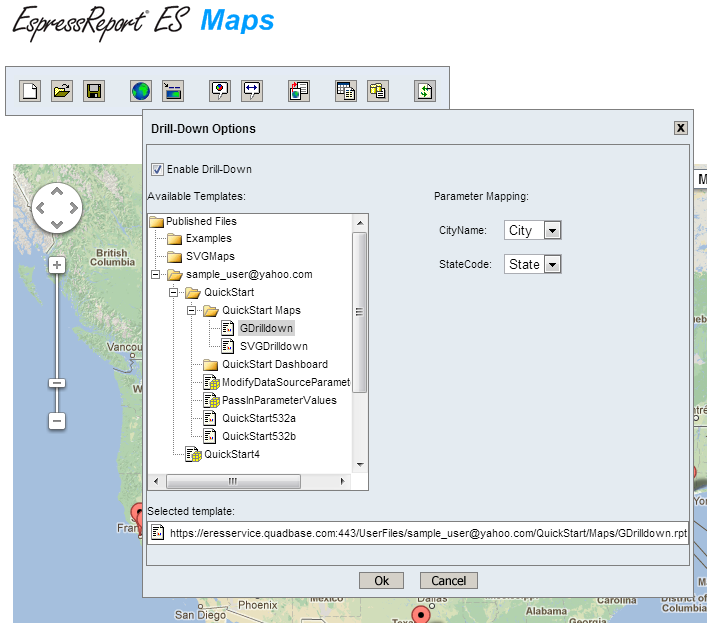Viewport: 707px width, 623px height.
Task: Click the EspressReport ES Maps logo
Action: coord(143,23)
